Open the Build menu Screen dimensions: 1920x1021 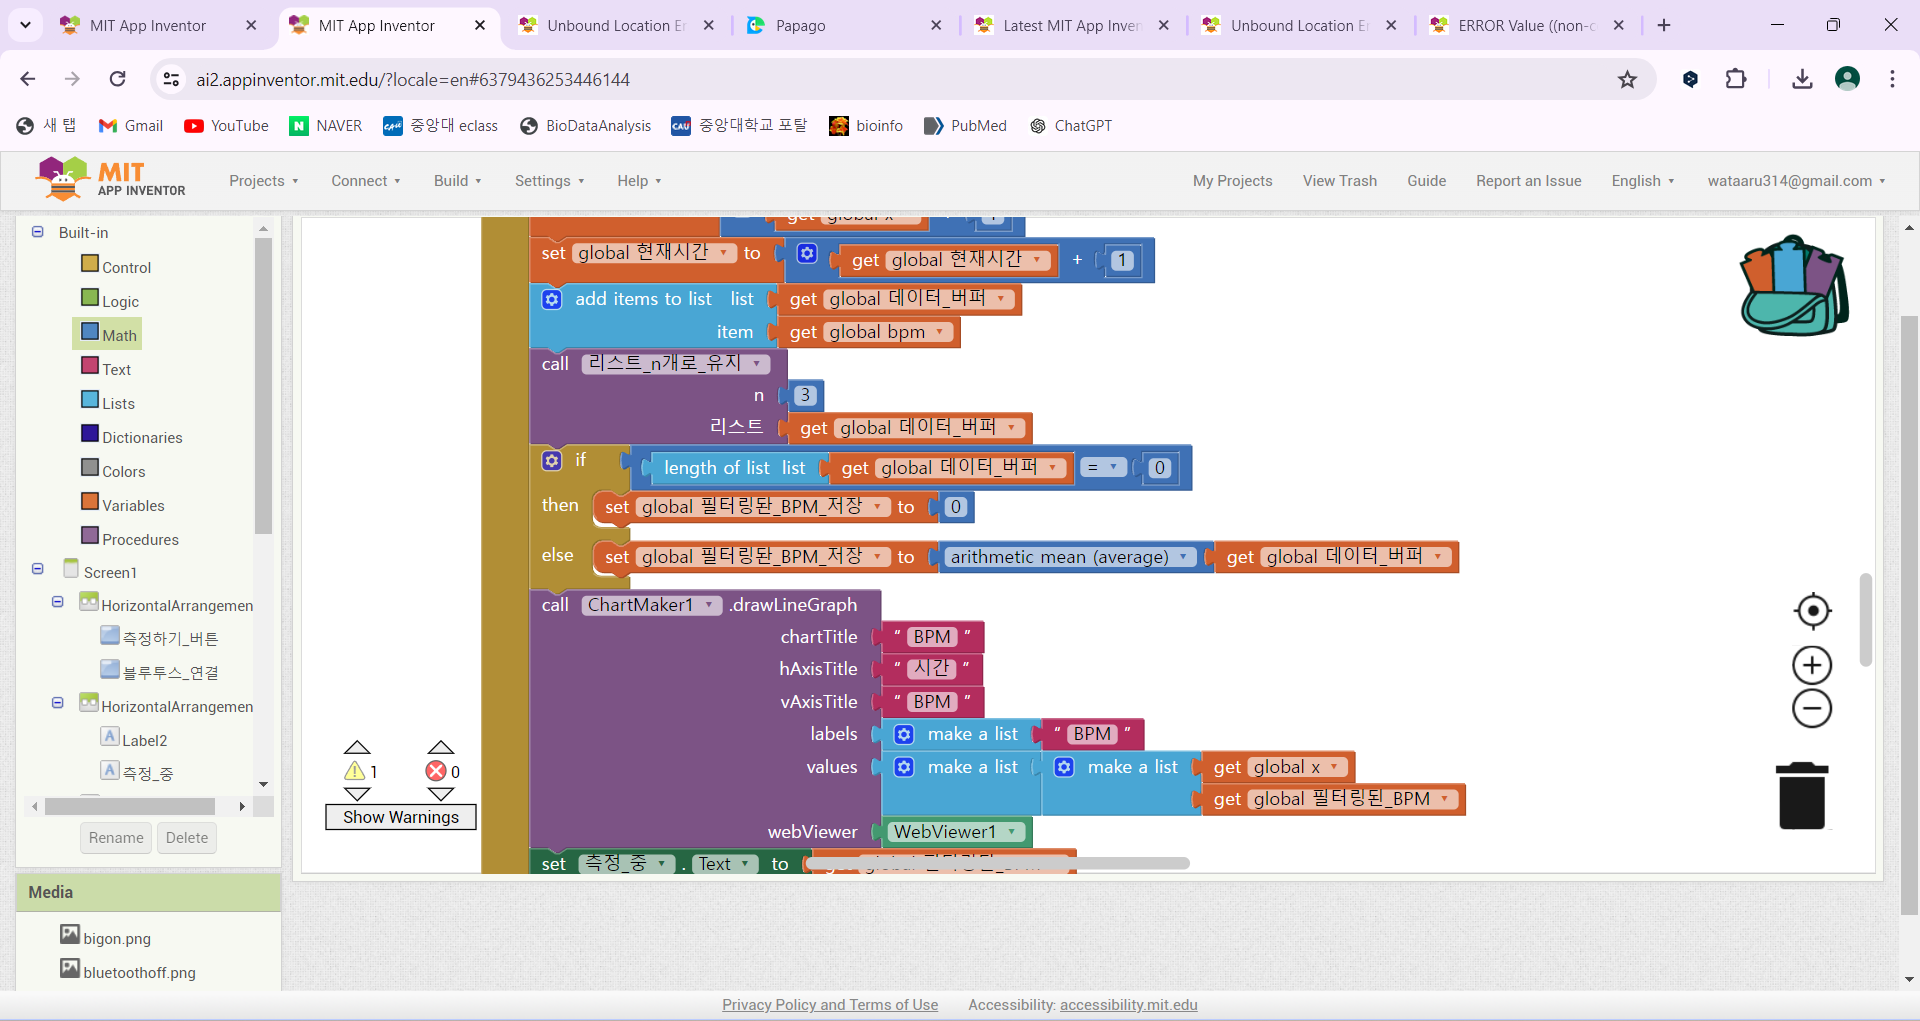pyautogui.click(x=457, y=181)
